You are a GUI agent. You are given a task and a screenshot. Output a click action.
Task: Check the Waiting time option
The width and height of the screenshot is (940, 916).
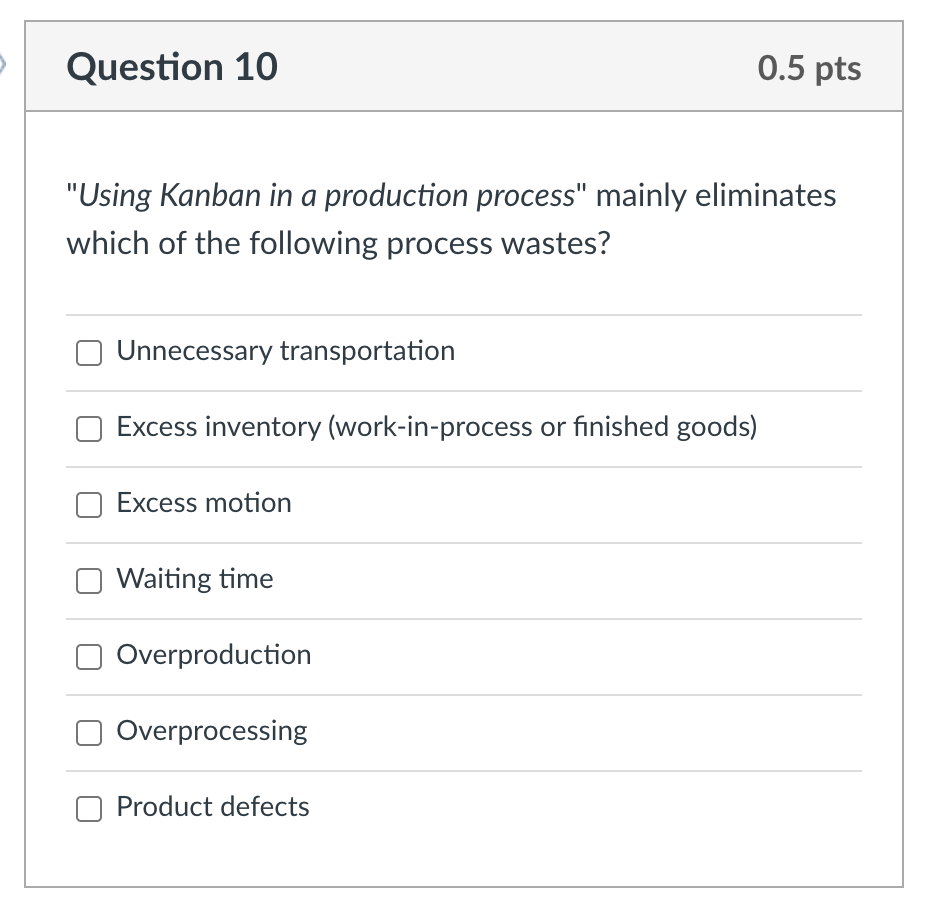click(88, 580)
